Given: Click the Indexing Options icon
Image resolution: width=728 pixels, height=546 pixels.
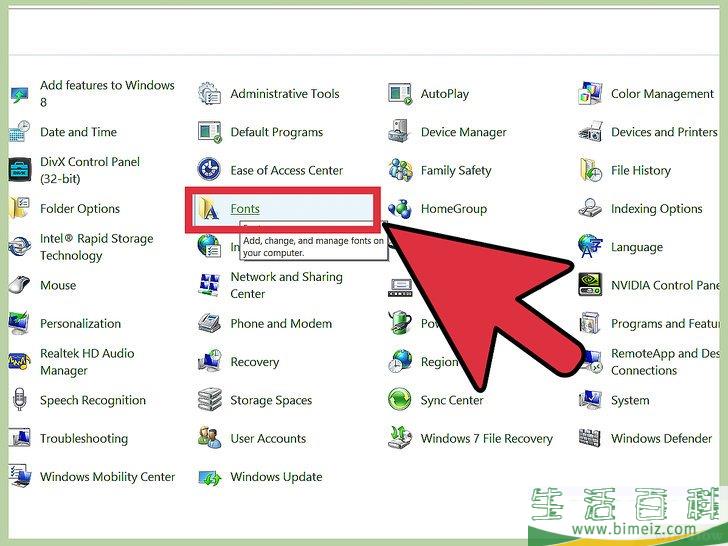Looking at the screenshot, I should coord(590,208).
